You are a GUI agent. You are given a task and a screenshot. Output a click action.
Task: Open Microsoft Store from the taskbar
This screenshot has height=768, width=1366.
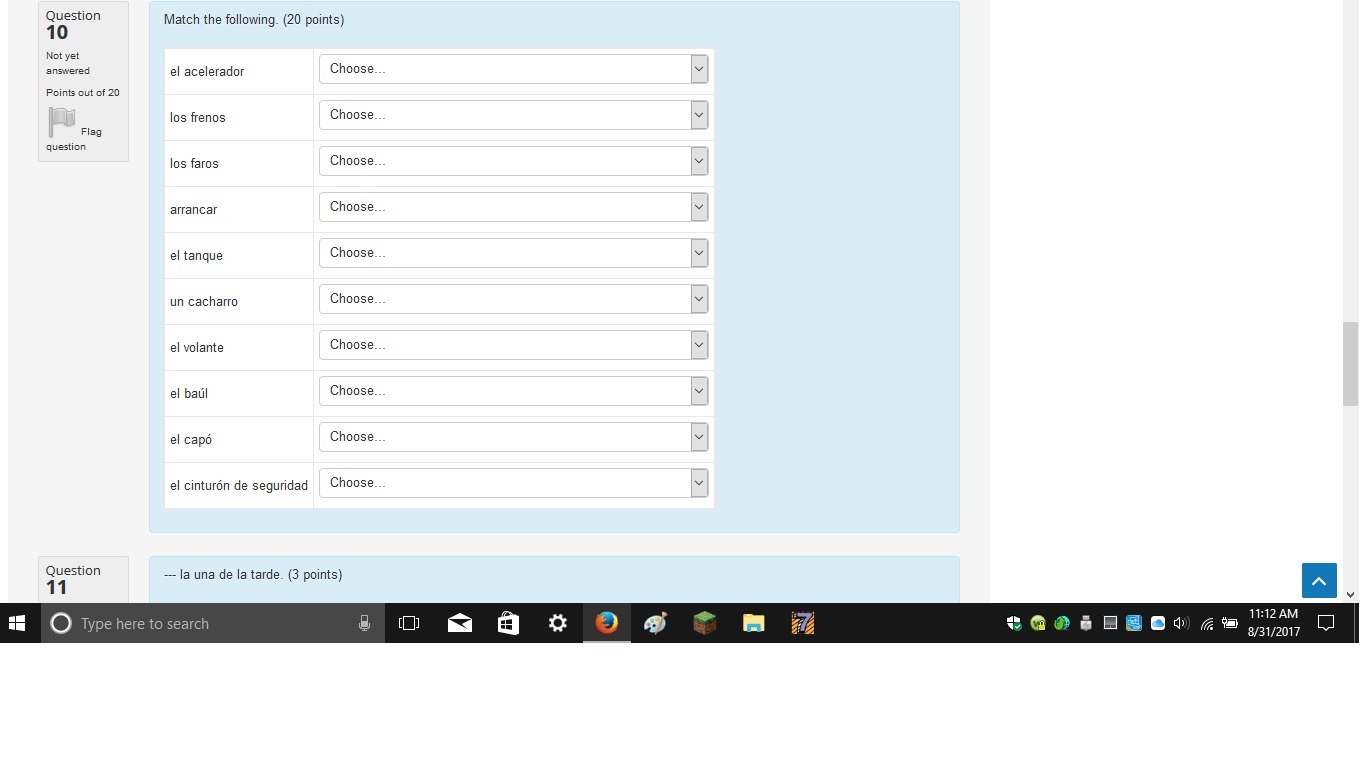[508, 623]
